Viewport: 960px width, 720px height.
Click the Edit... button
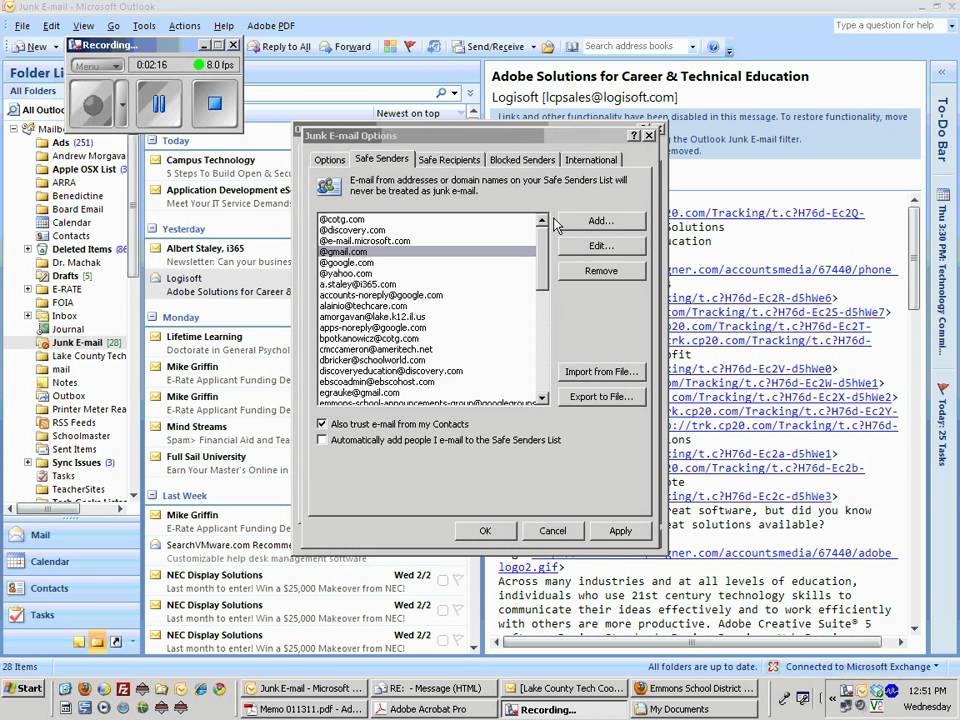click(x=601, y=246)
